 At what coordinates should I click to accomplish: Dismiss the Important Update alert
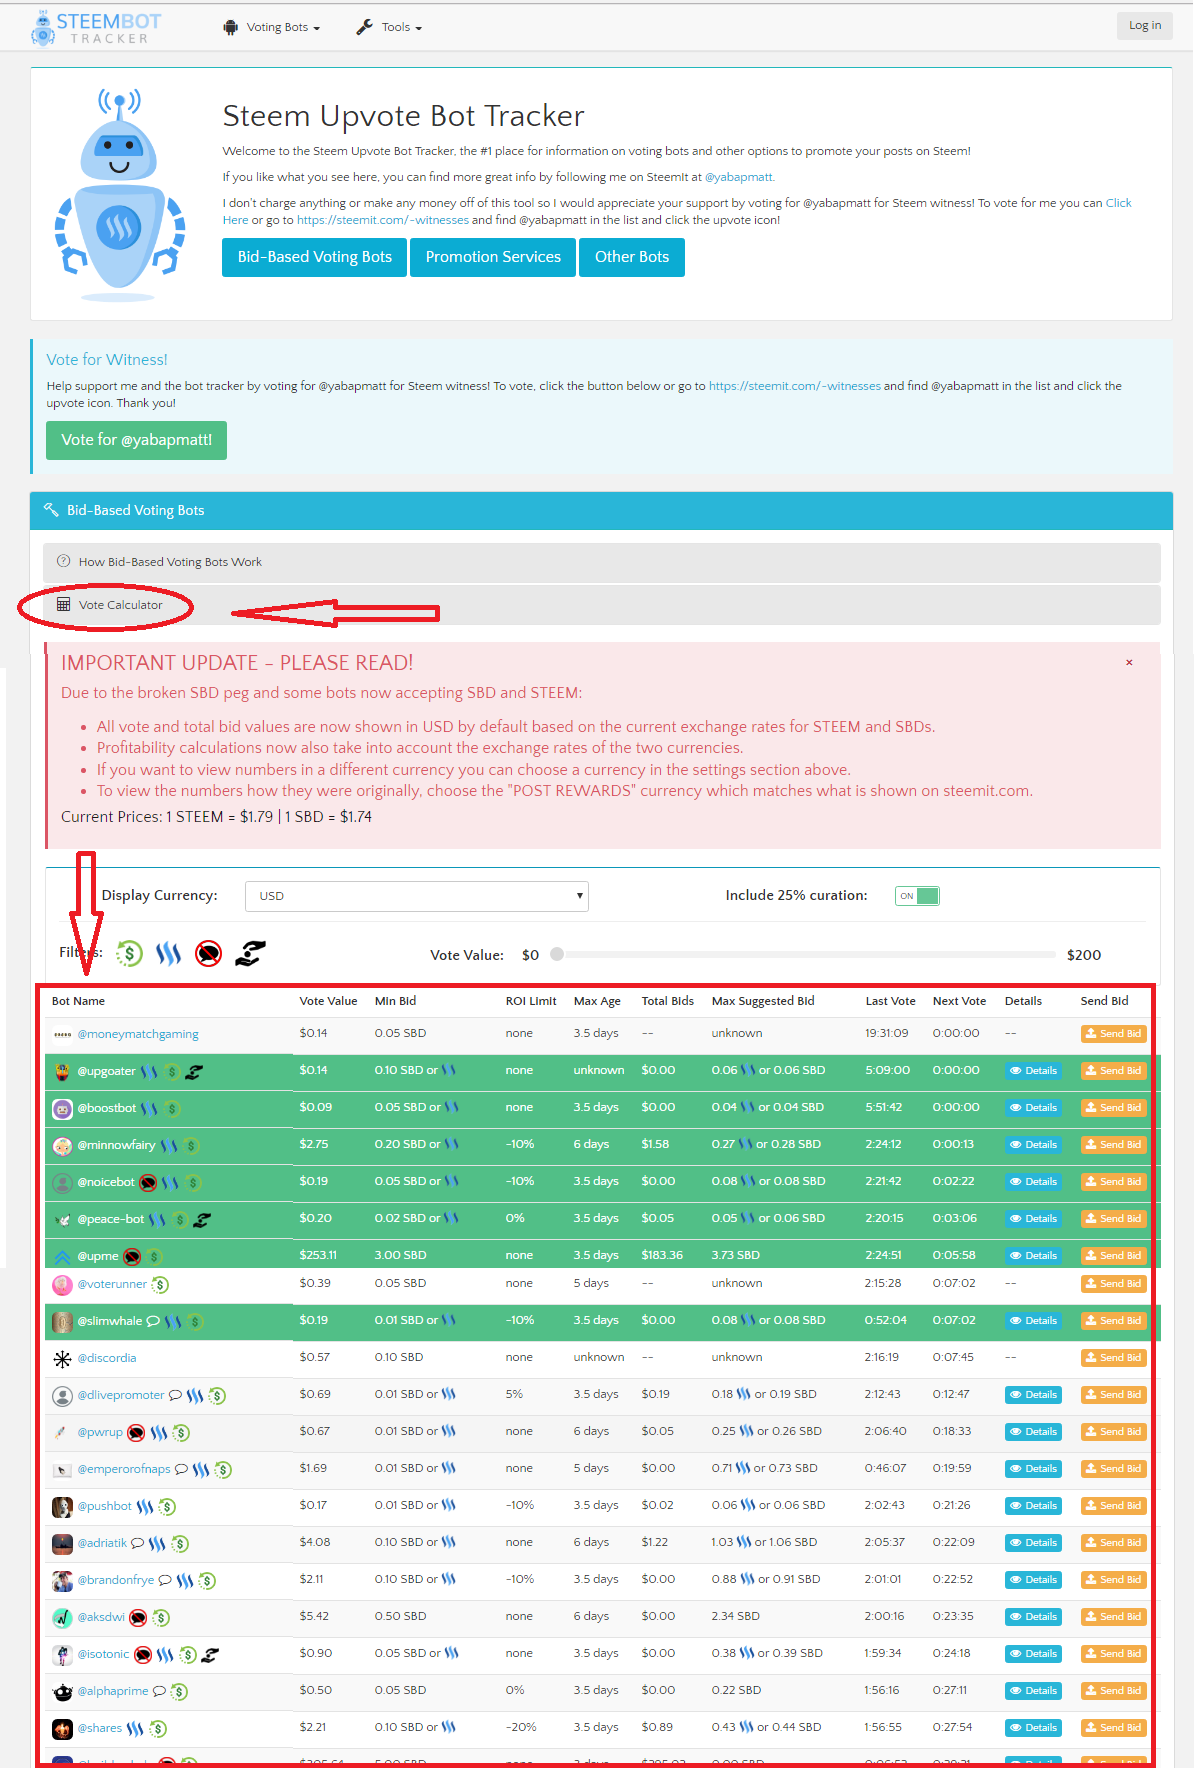pos(1129,663)
